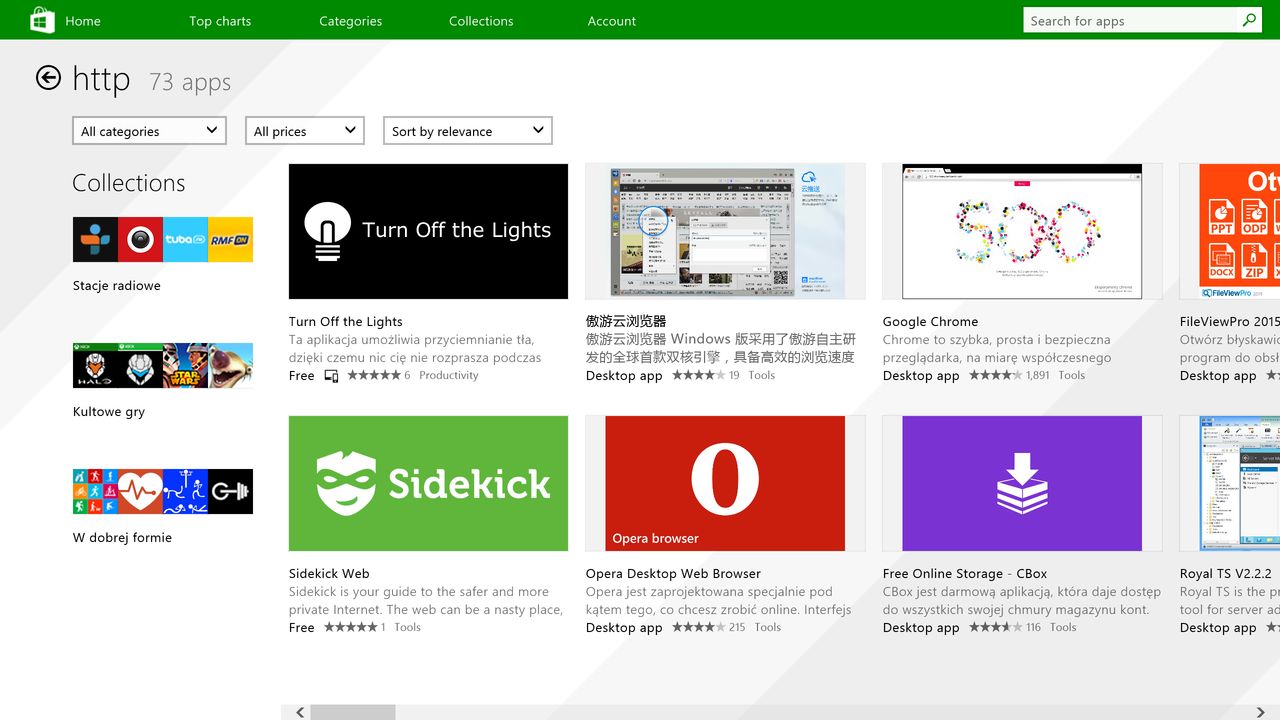Image resolution: width=1280 pixels, height=720 pixels.
Task: Open the Royal TS V2.2.2 title
Action: [x=1226, y=573]
